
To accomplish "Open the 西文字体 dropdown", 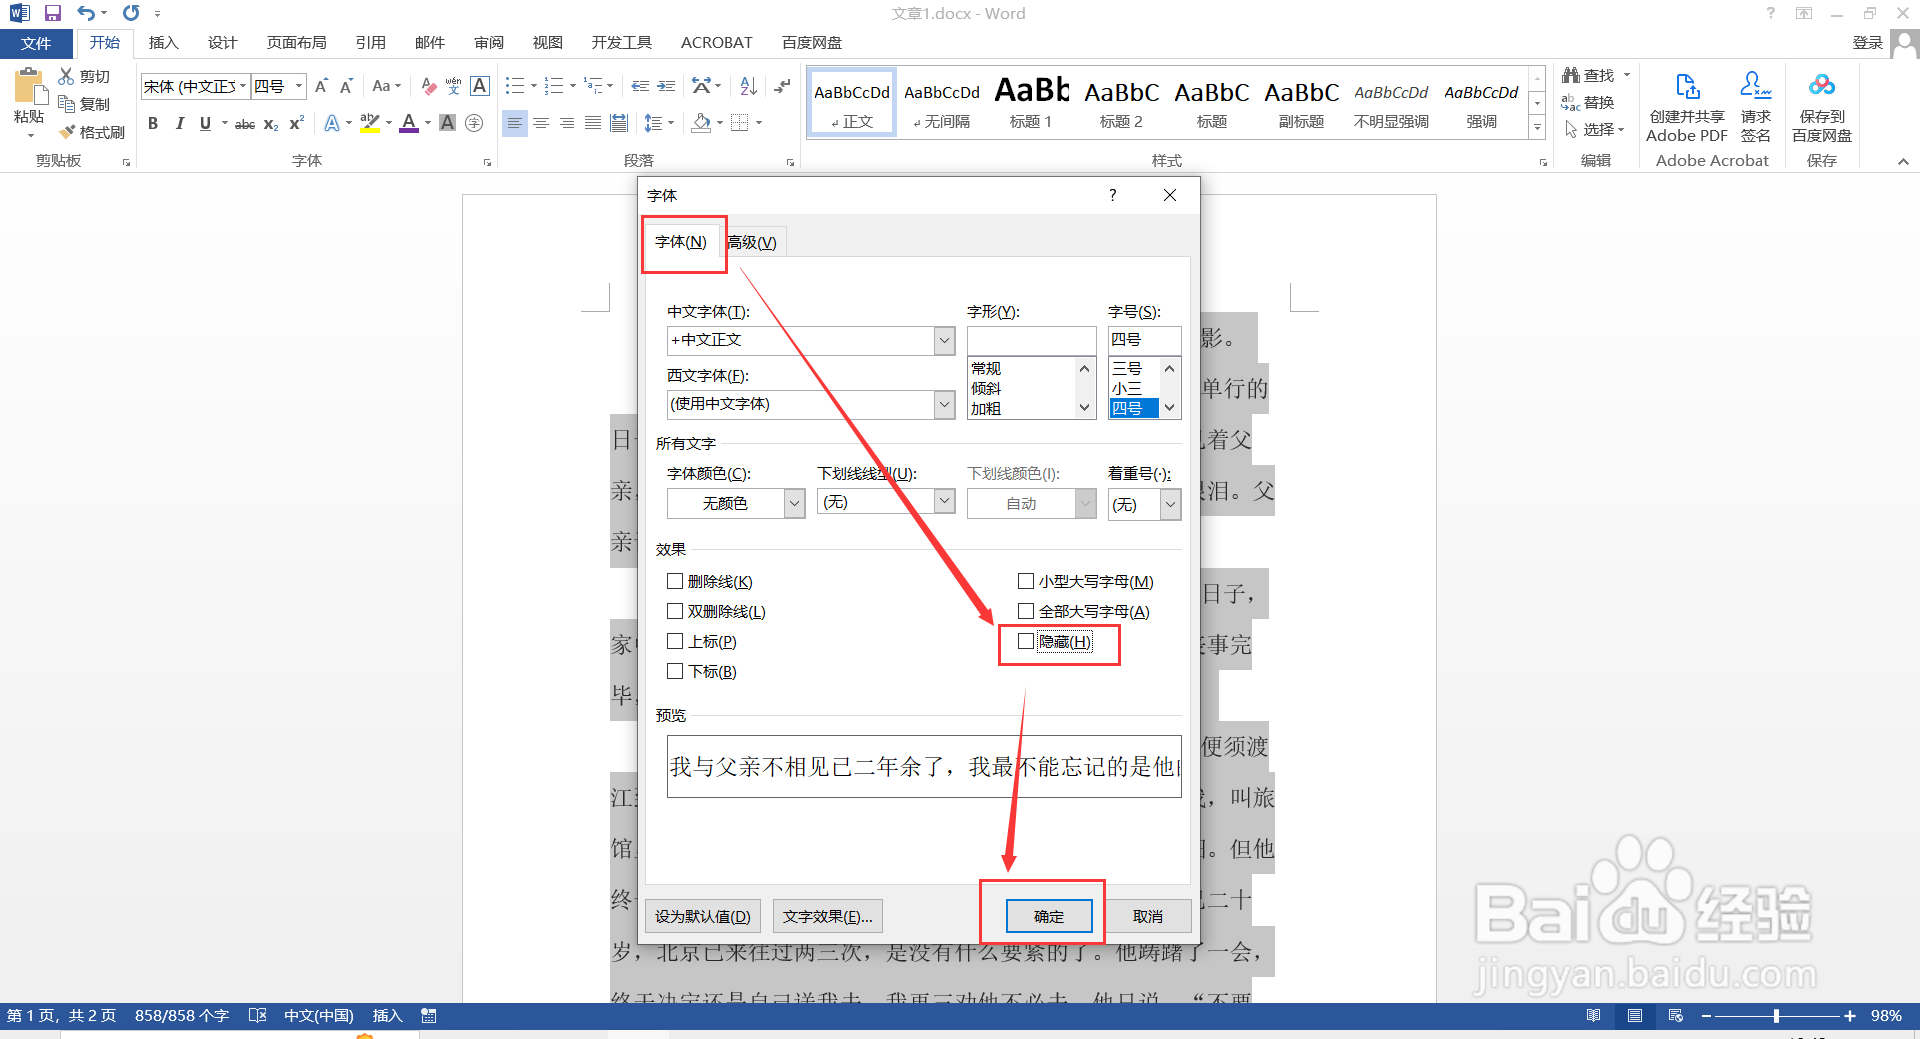I will pyautogui.click(x=945, y=404).
